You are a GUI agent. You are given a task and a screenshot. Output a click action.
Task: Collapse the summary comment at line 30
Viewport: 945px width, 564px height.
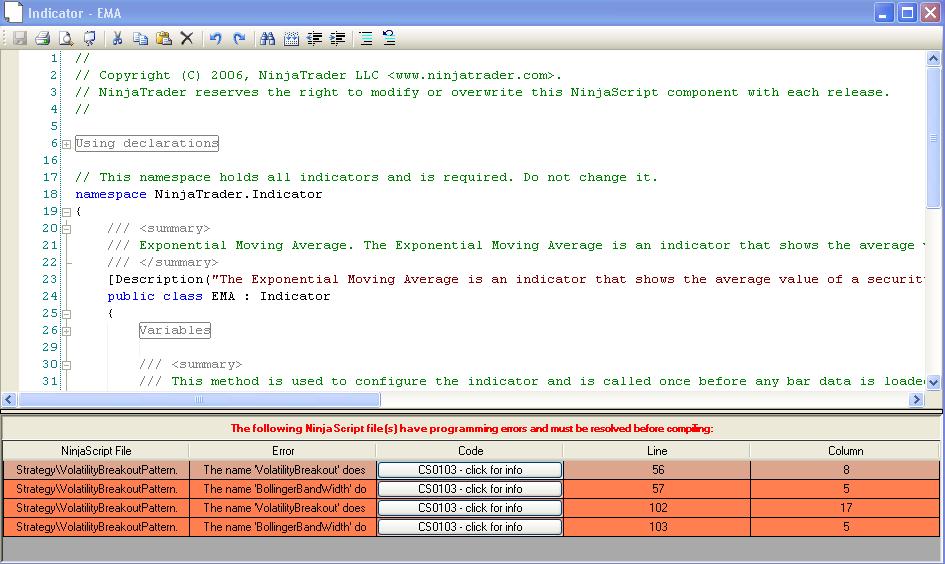[66, 365]
